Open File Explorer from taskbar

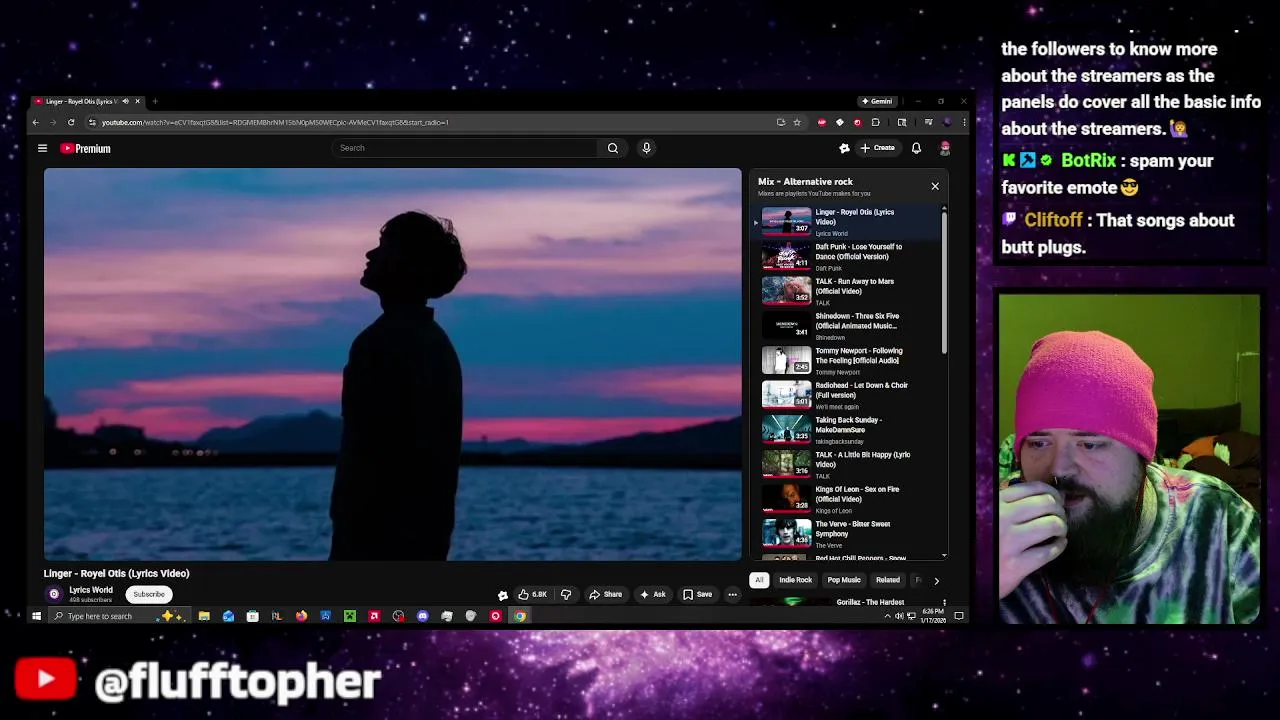pos(204,616)
